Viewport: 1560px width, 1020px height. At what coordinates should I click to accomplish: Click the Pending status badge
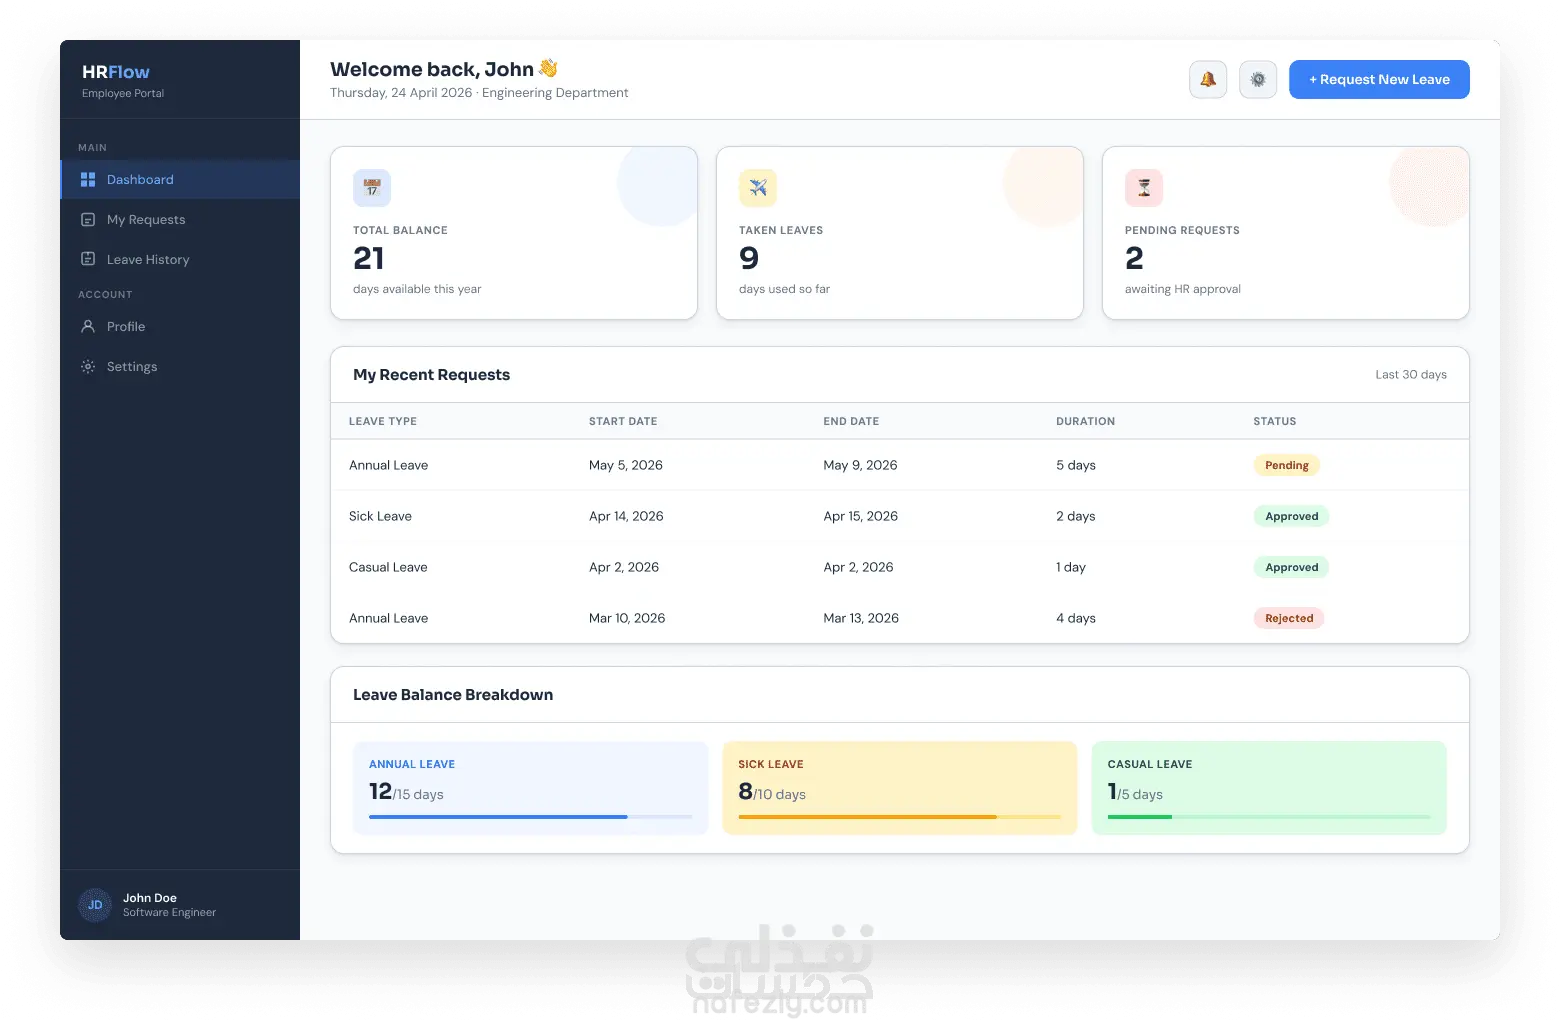click(1287, 465)
